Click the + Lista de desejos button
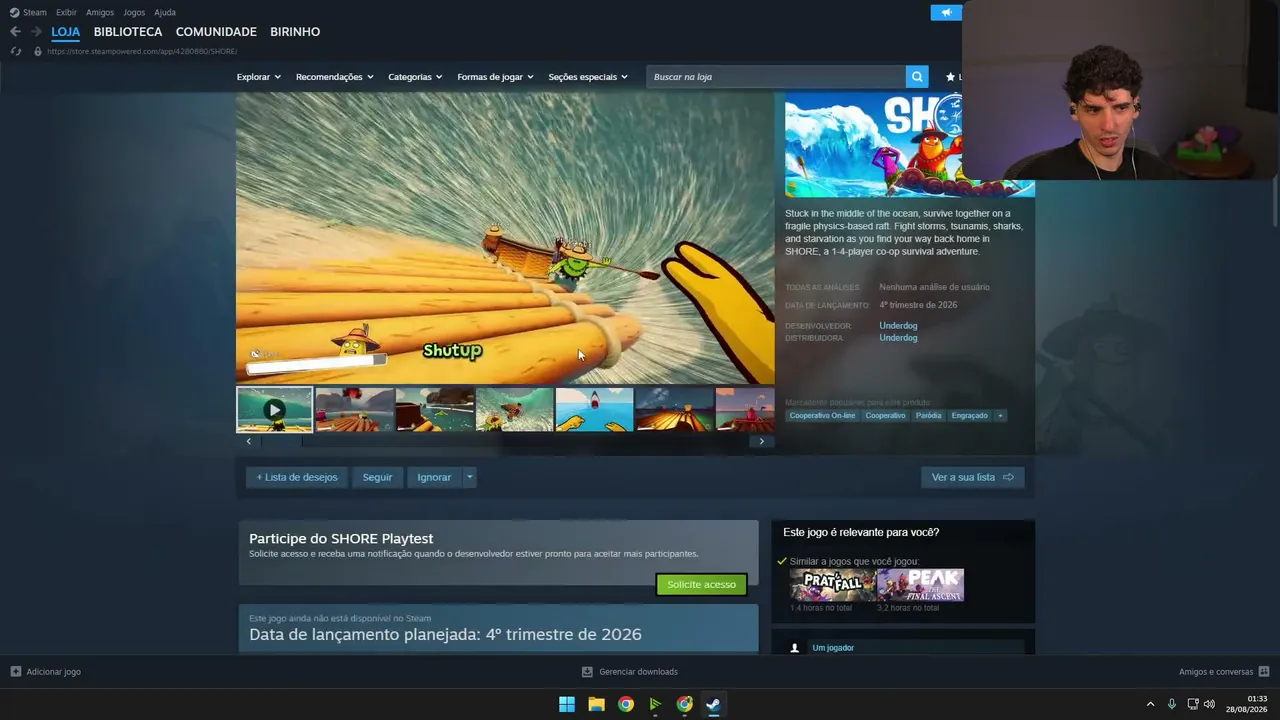 (x=297, y=477)
